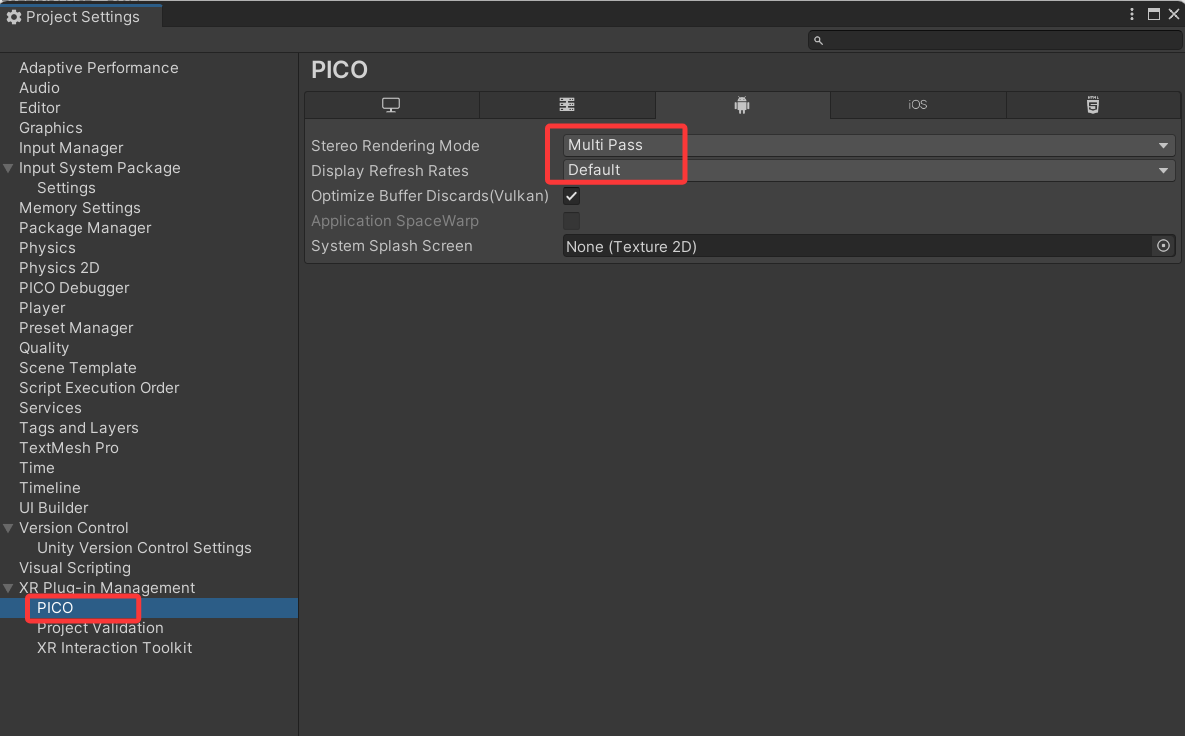
Task: Collapse the XR Plug-in Management group
Action: (8, 588)
